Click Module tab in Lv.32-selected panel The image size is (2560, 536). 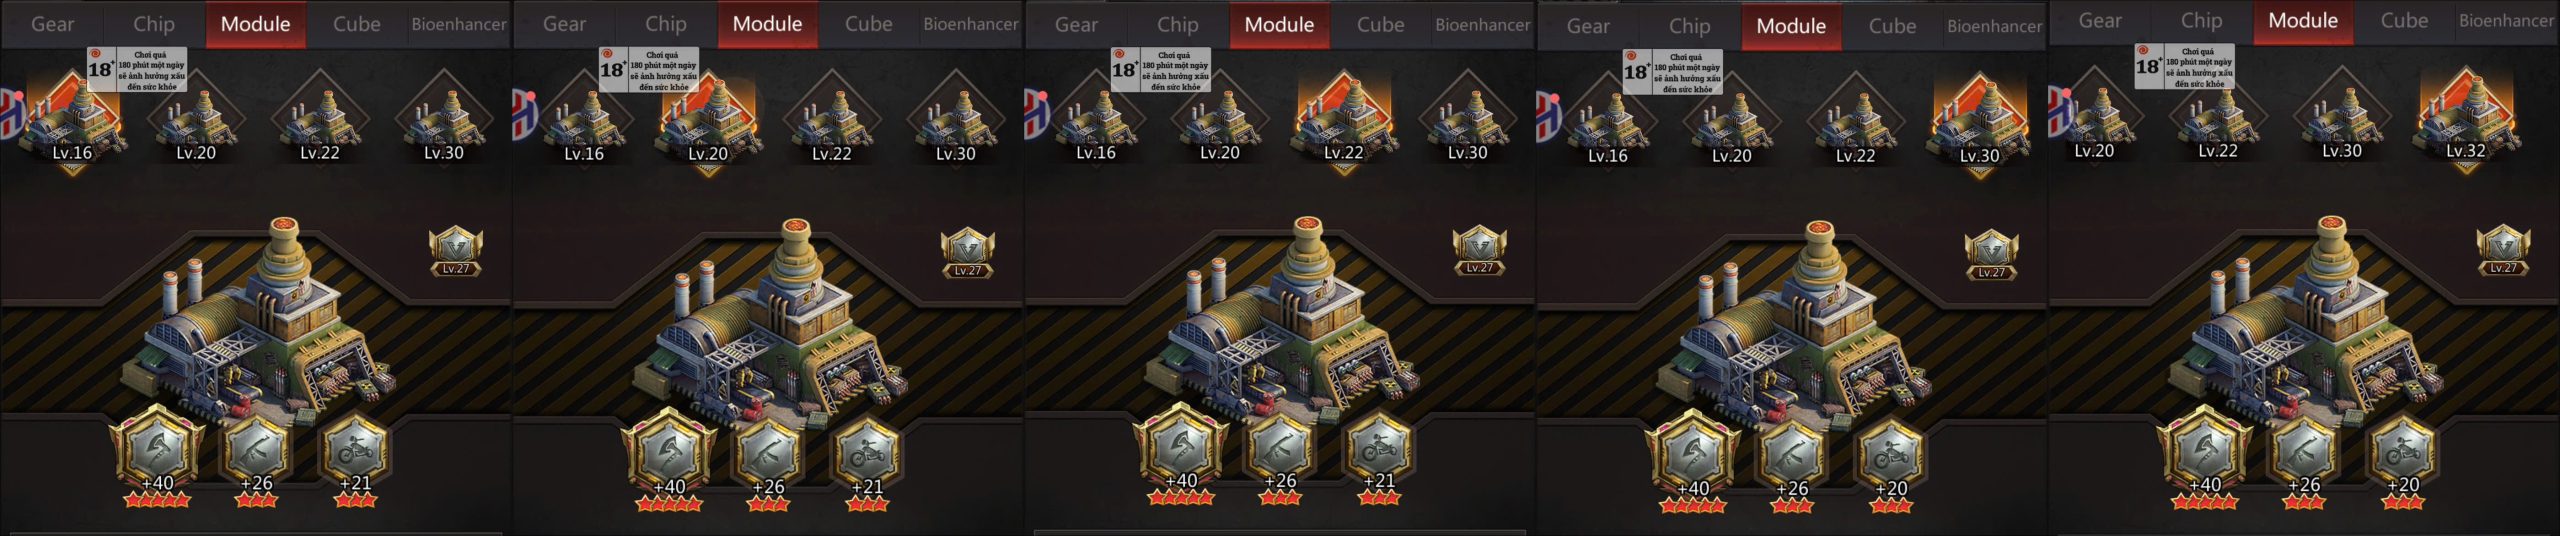point(2302,21)
